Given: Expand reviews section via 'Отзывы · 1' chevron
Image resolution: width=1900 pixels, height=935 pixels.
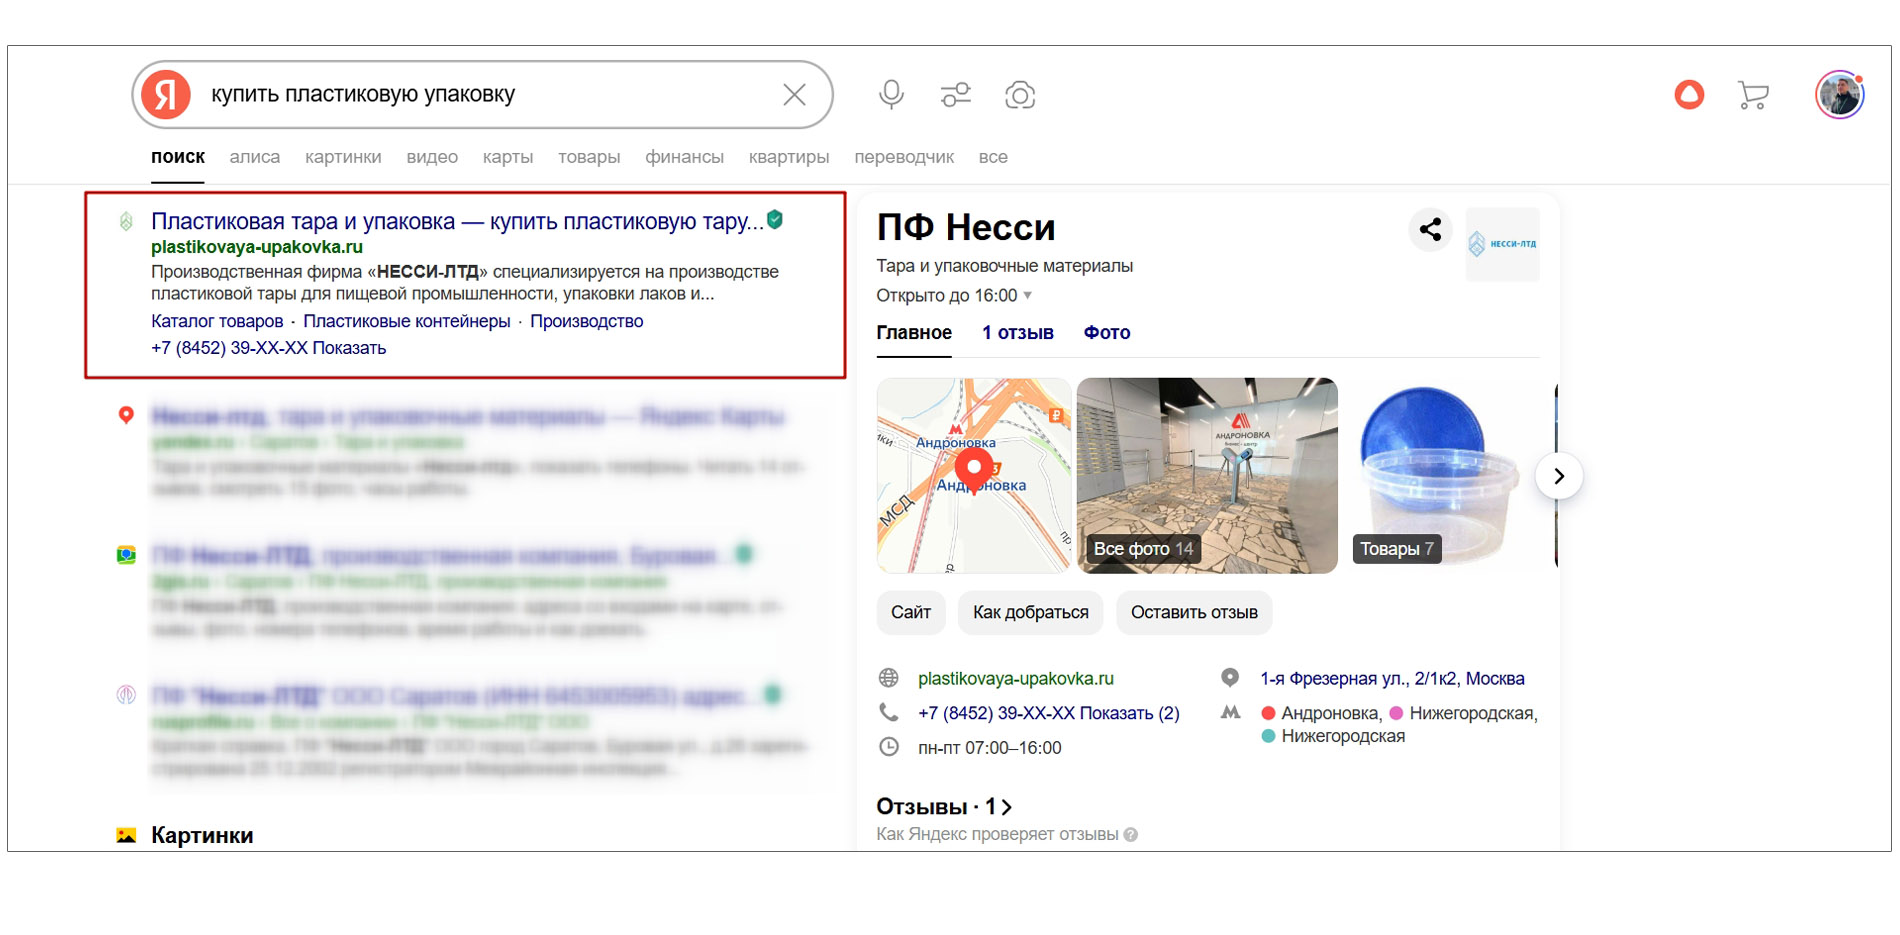Looking at the screenshot, I should (x=1006, y=807).
